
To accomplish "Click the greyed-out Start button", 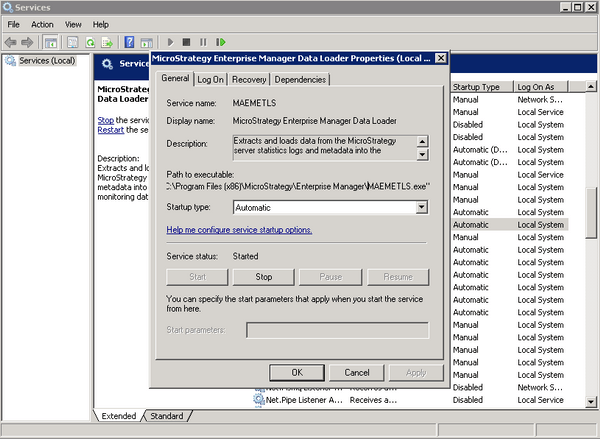I will pyautogui.click(x=197, y=277).
